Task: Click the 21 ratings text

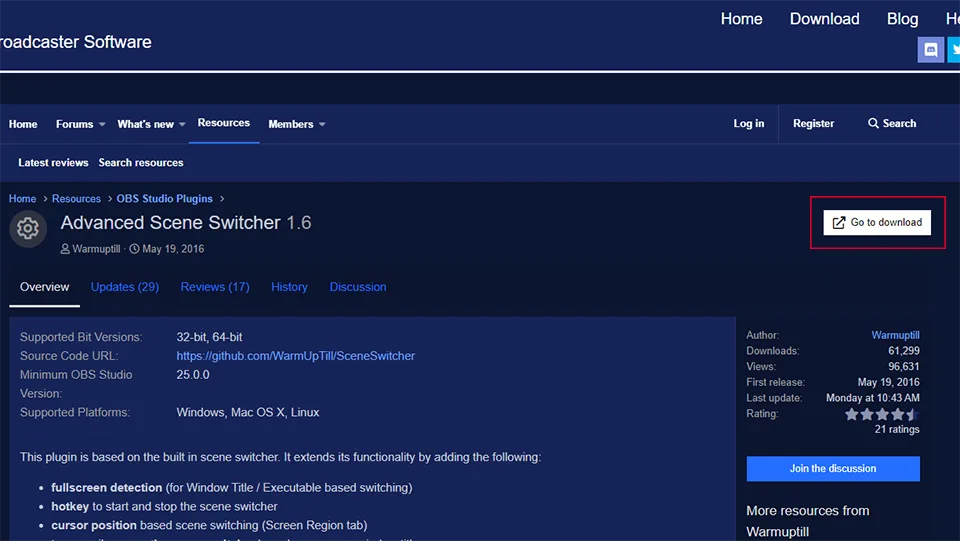Action: [x=897, y=430]
